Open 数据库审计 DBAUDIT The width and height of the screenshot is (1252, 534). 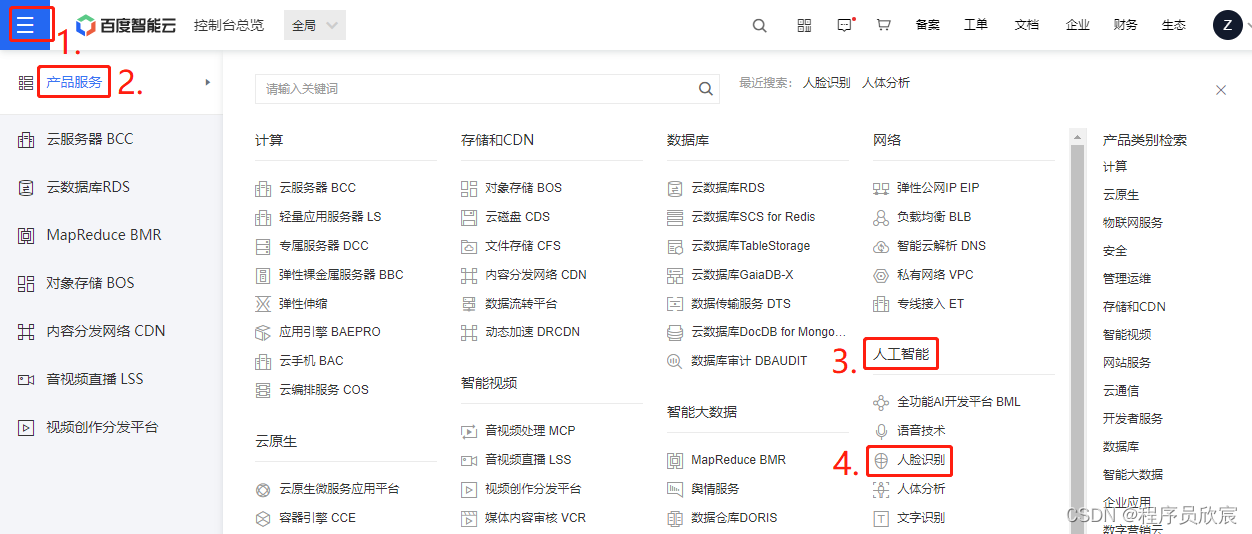pyautogui.click(x=749, y=361)
